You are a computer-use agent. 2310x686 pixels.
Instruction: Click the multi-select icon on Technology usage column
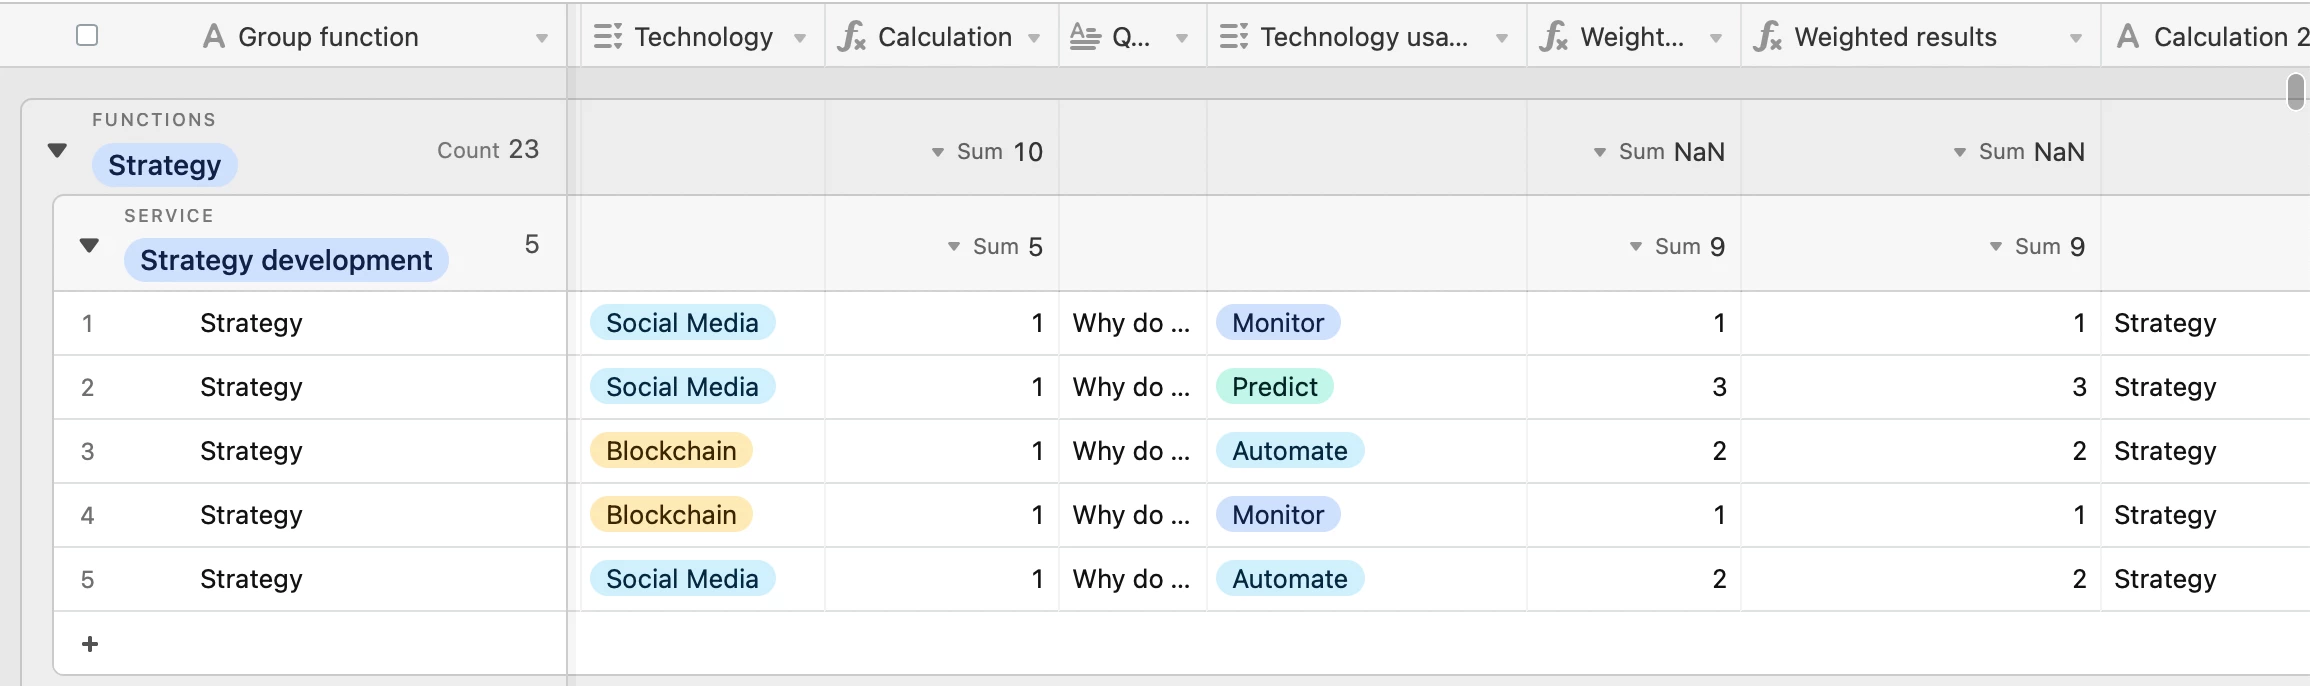[x=1233, y=37]
